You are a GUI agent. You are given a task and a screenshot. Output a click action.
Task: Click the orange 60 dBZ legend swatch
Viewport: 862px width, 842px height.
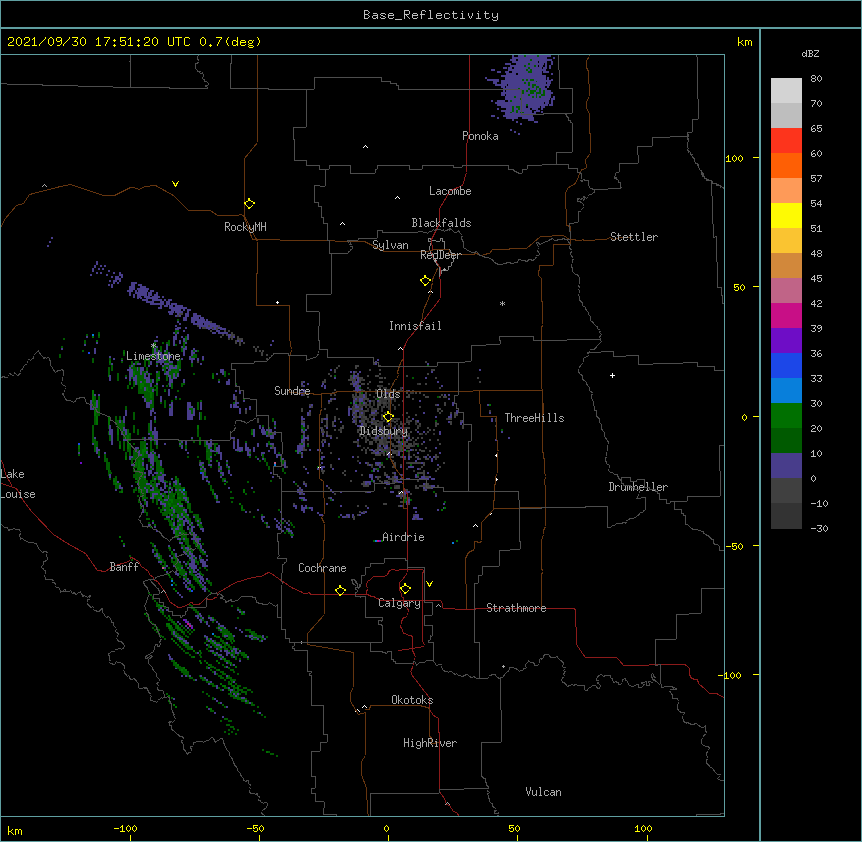[x=786, y=165]
